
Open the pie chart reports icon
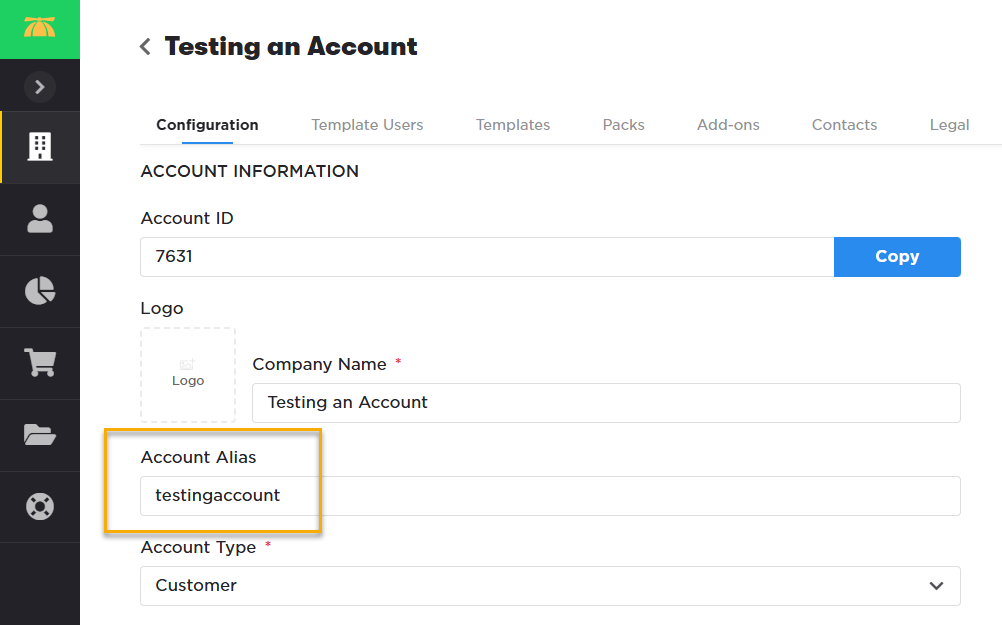[x=40, y=291]
